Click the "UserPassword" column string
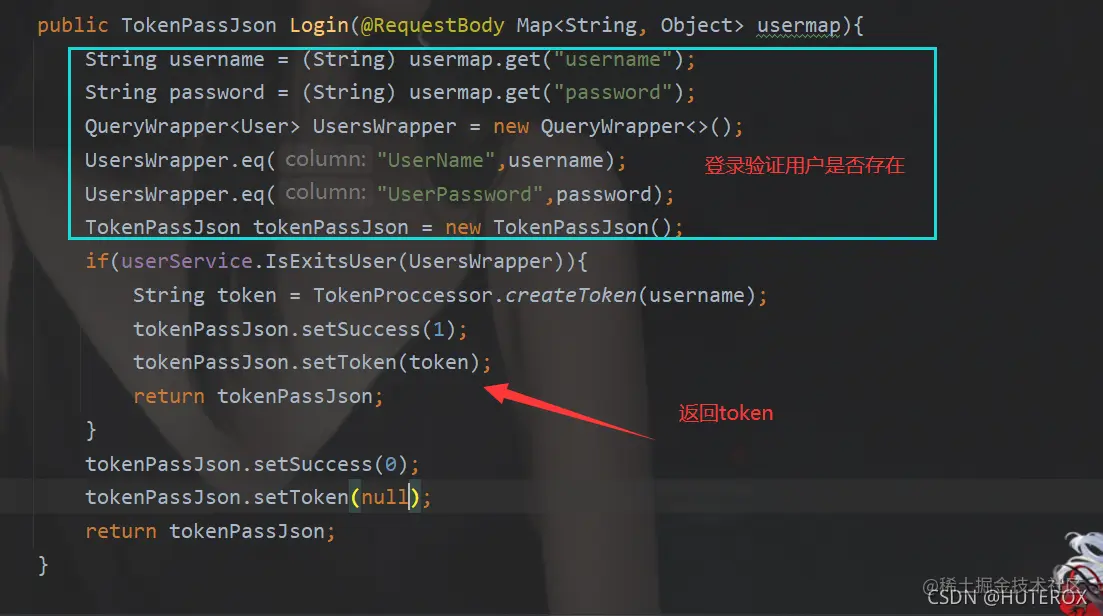Screen dimensions: 1103x616 (460, 194)
